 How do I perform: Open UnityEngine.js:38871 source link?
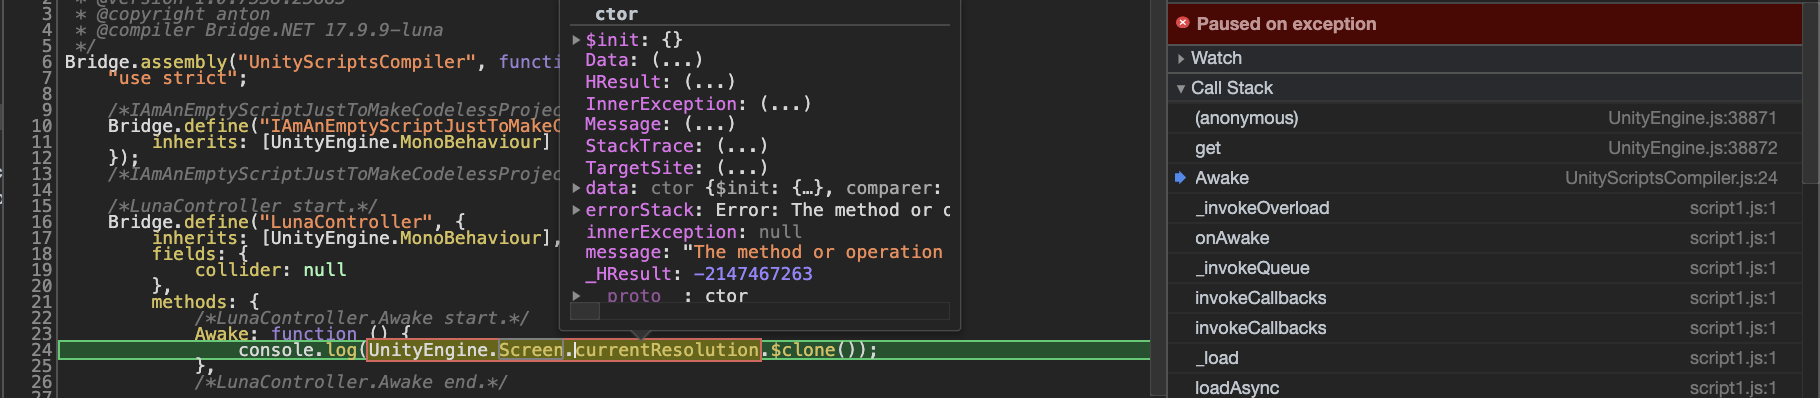pos(1692,118)
